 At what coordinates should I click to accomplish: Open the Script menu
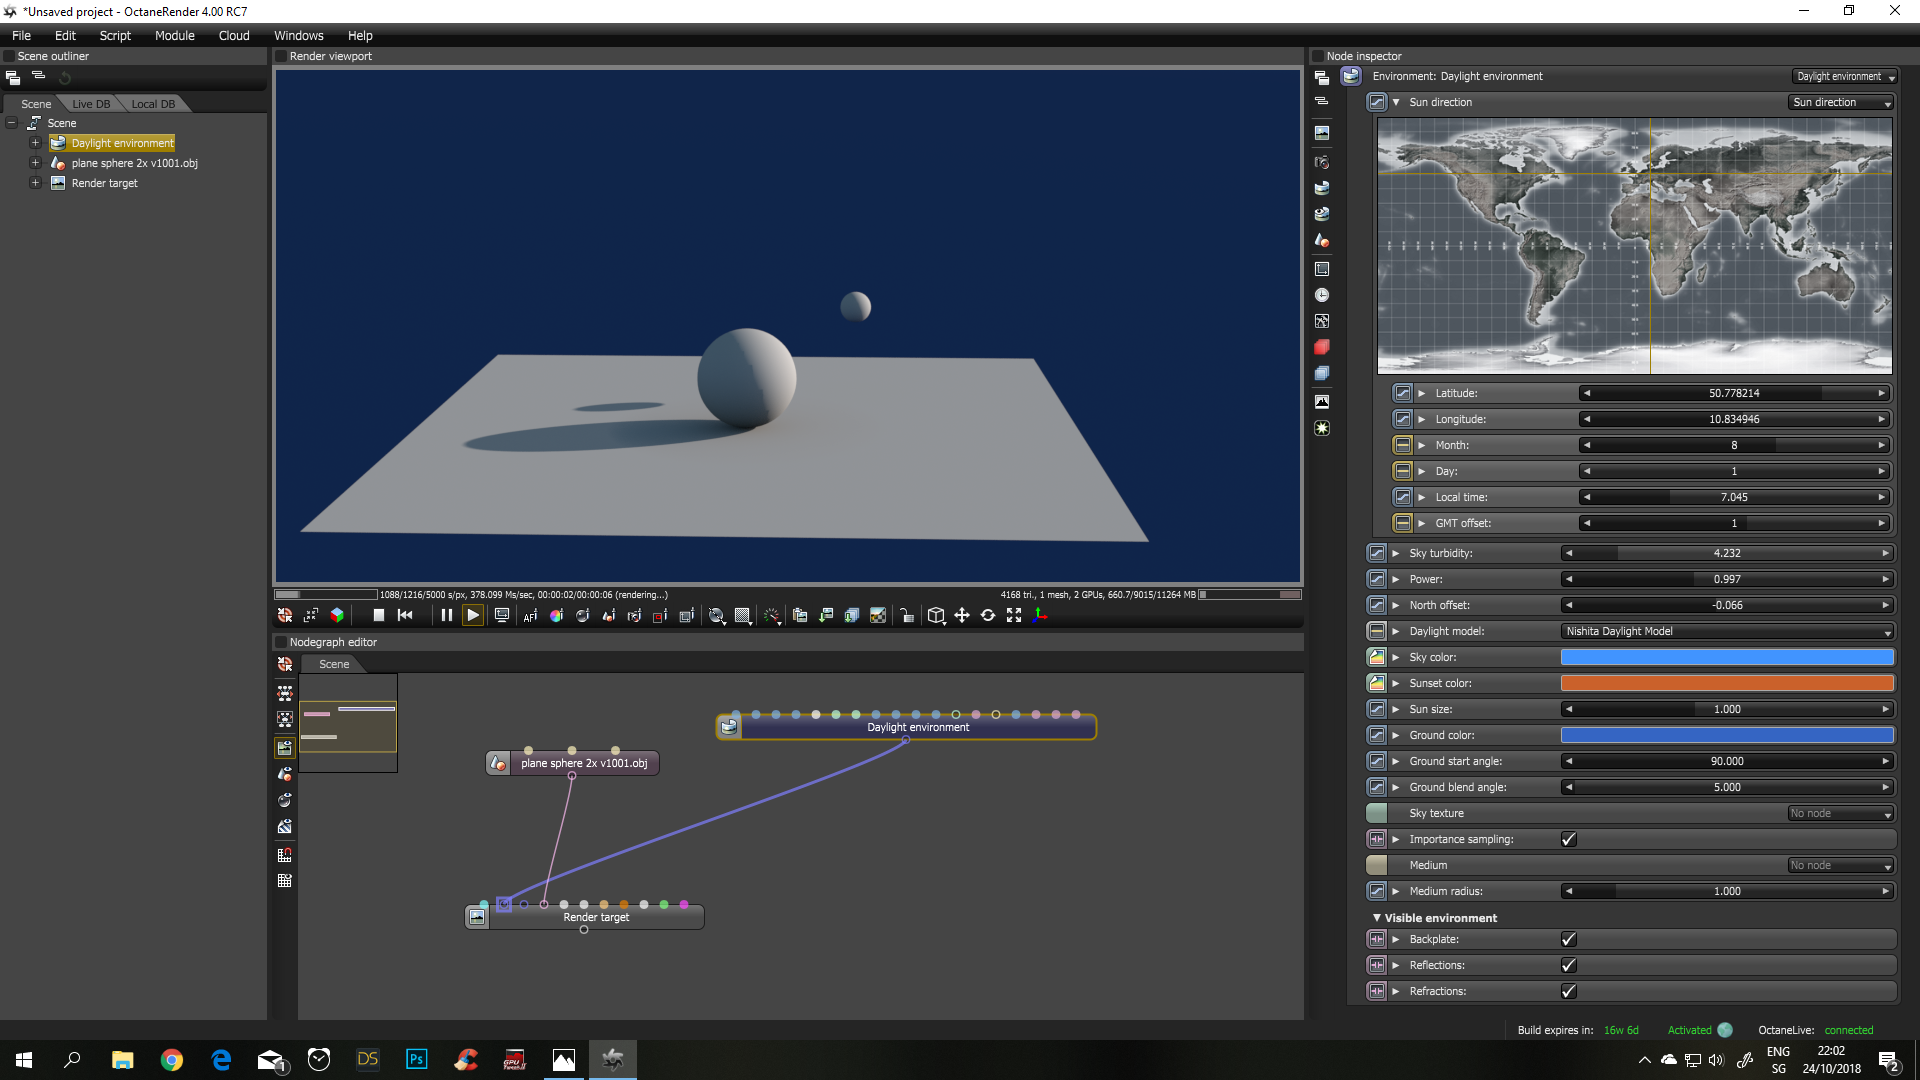pos(115,35)
